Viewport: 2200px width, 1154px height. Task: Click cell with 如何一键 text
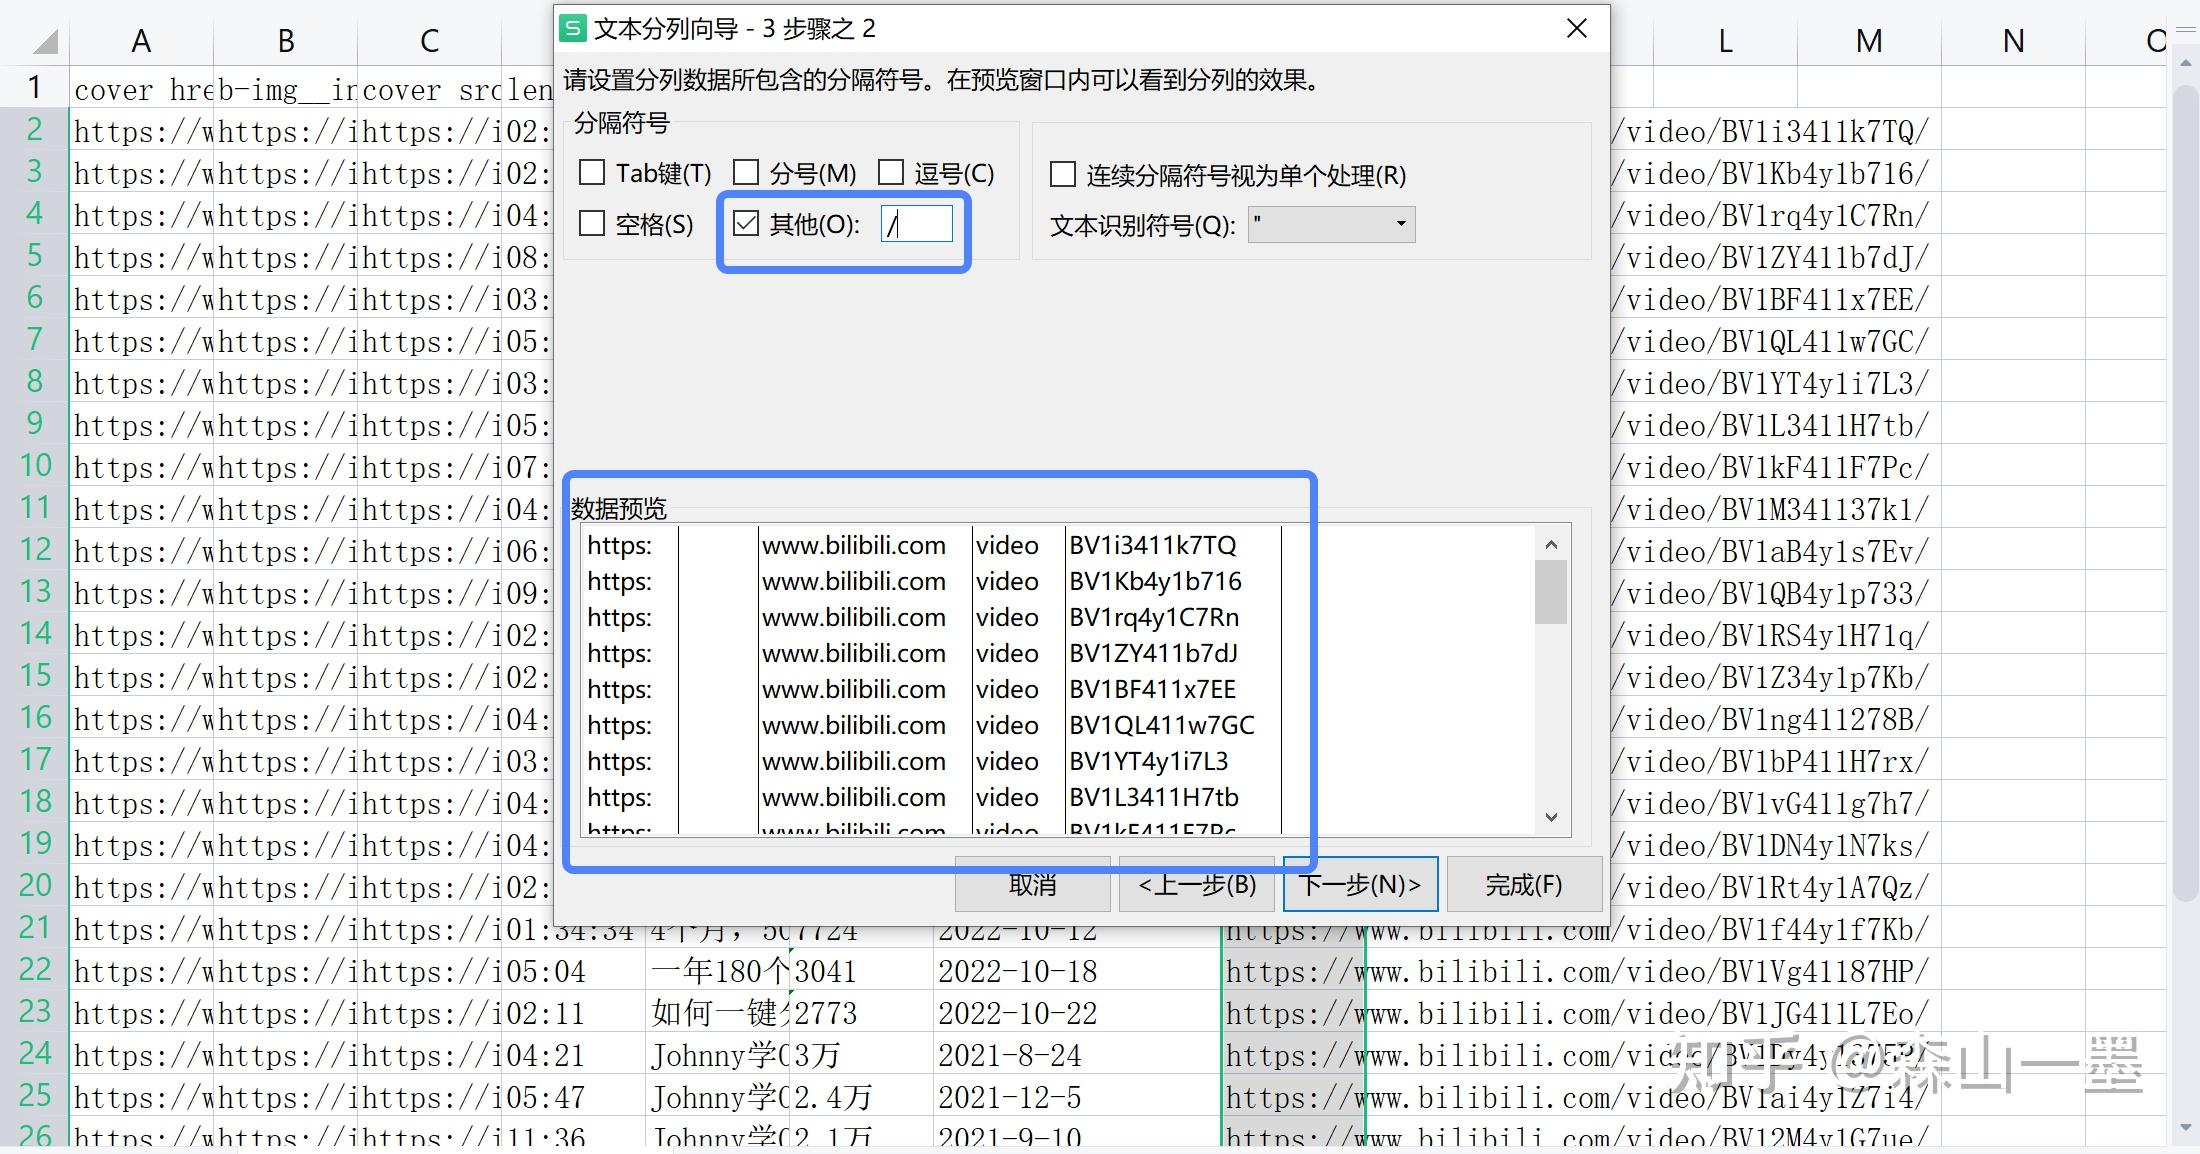click(718, 1013)
